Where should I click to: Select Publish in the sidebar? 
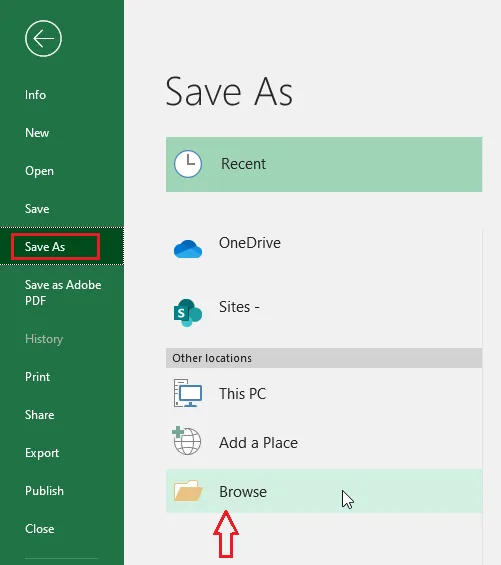44,491
